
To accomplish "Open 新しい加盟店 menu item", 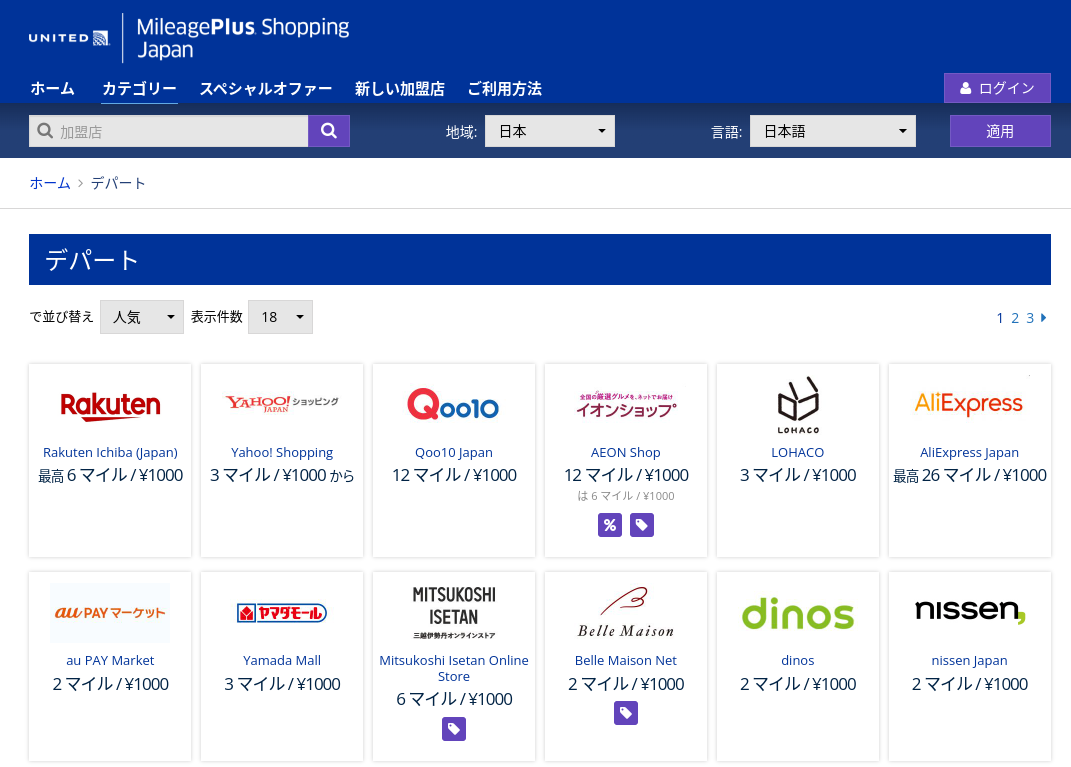I will (400, 89).
